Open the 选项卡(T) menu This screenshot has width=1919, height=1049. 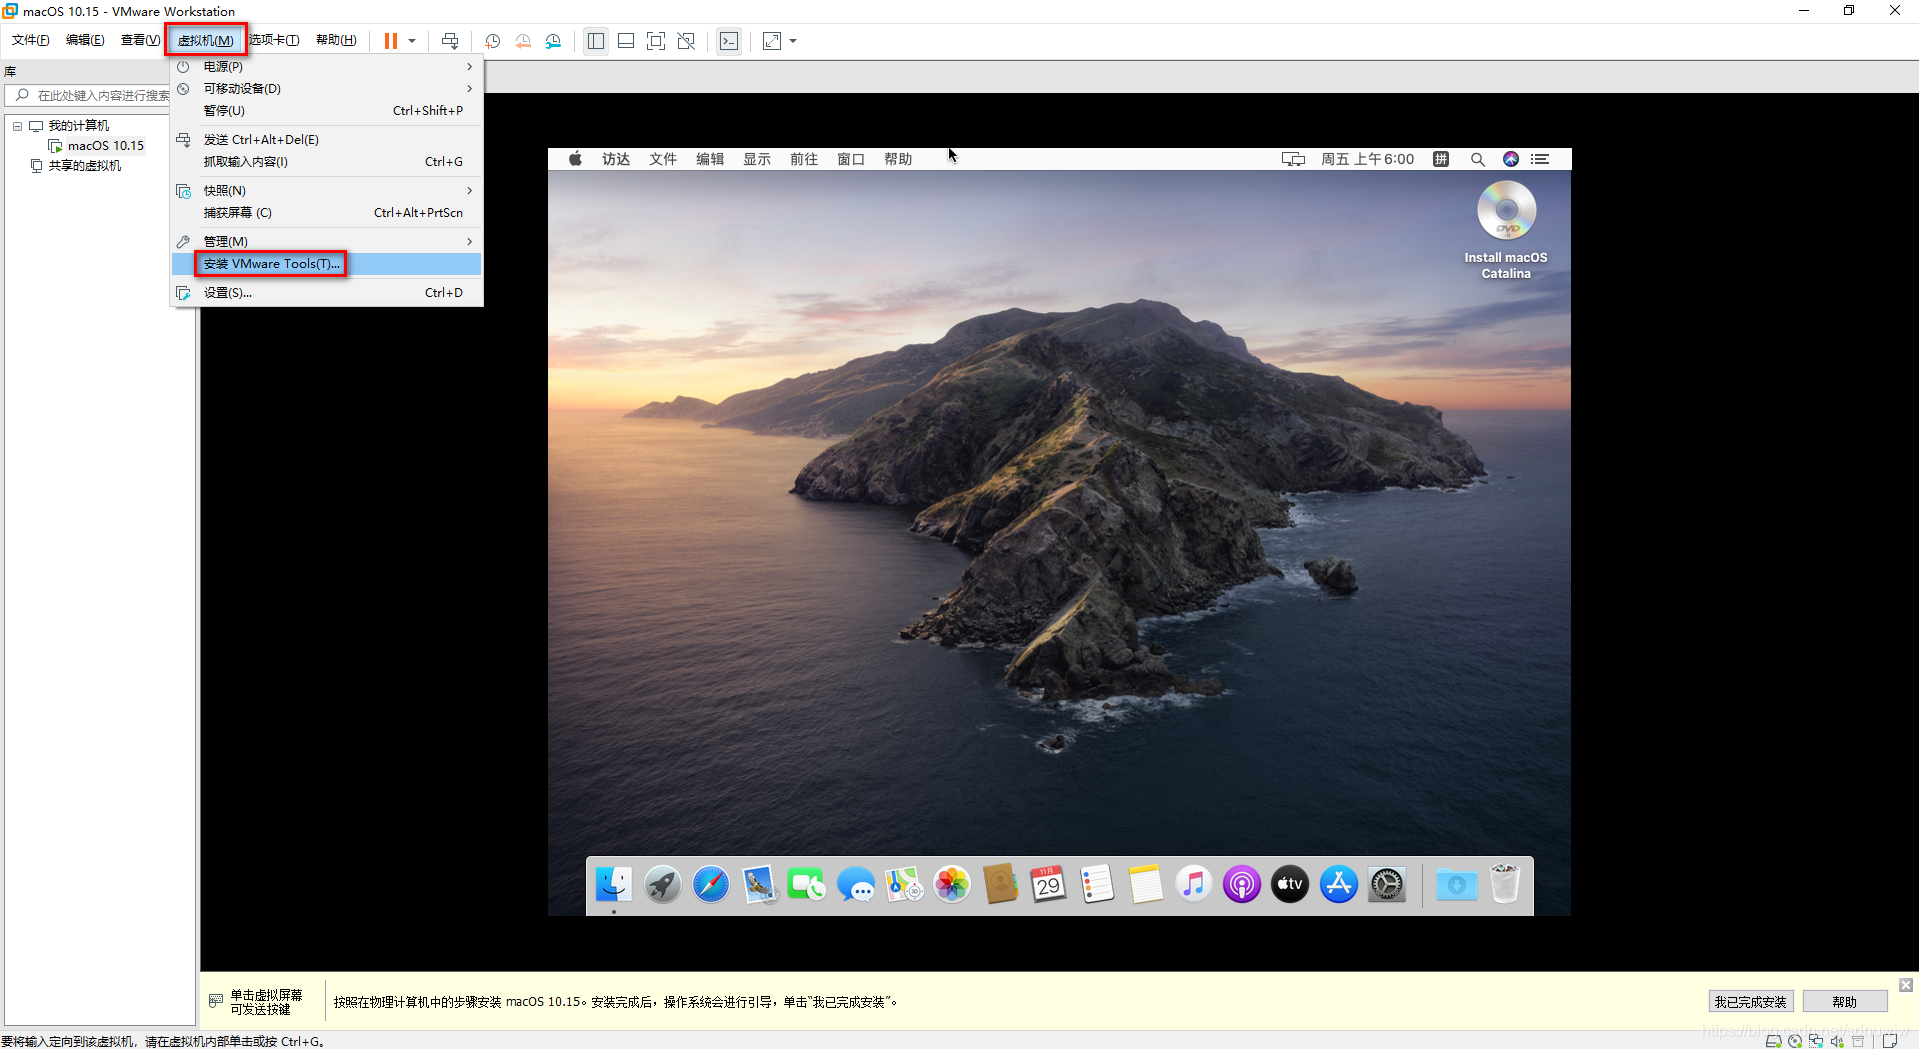coord(274,40)
